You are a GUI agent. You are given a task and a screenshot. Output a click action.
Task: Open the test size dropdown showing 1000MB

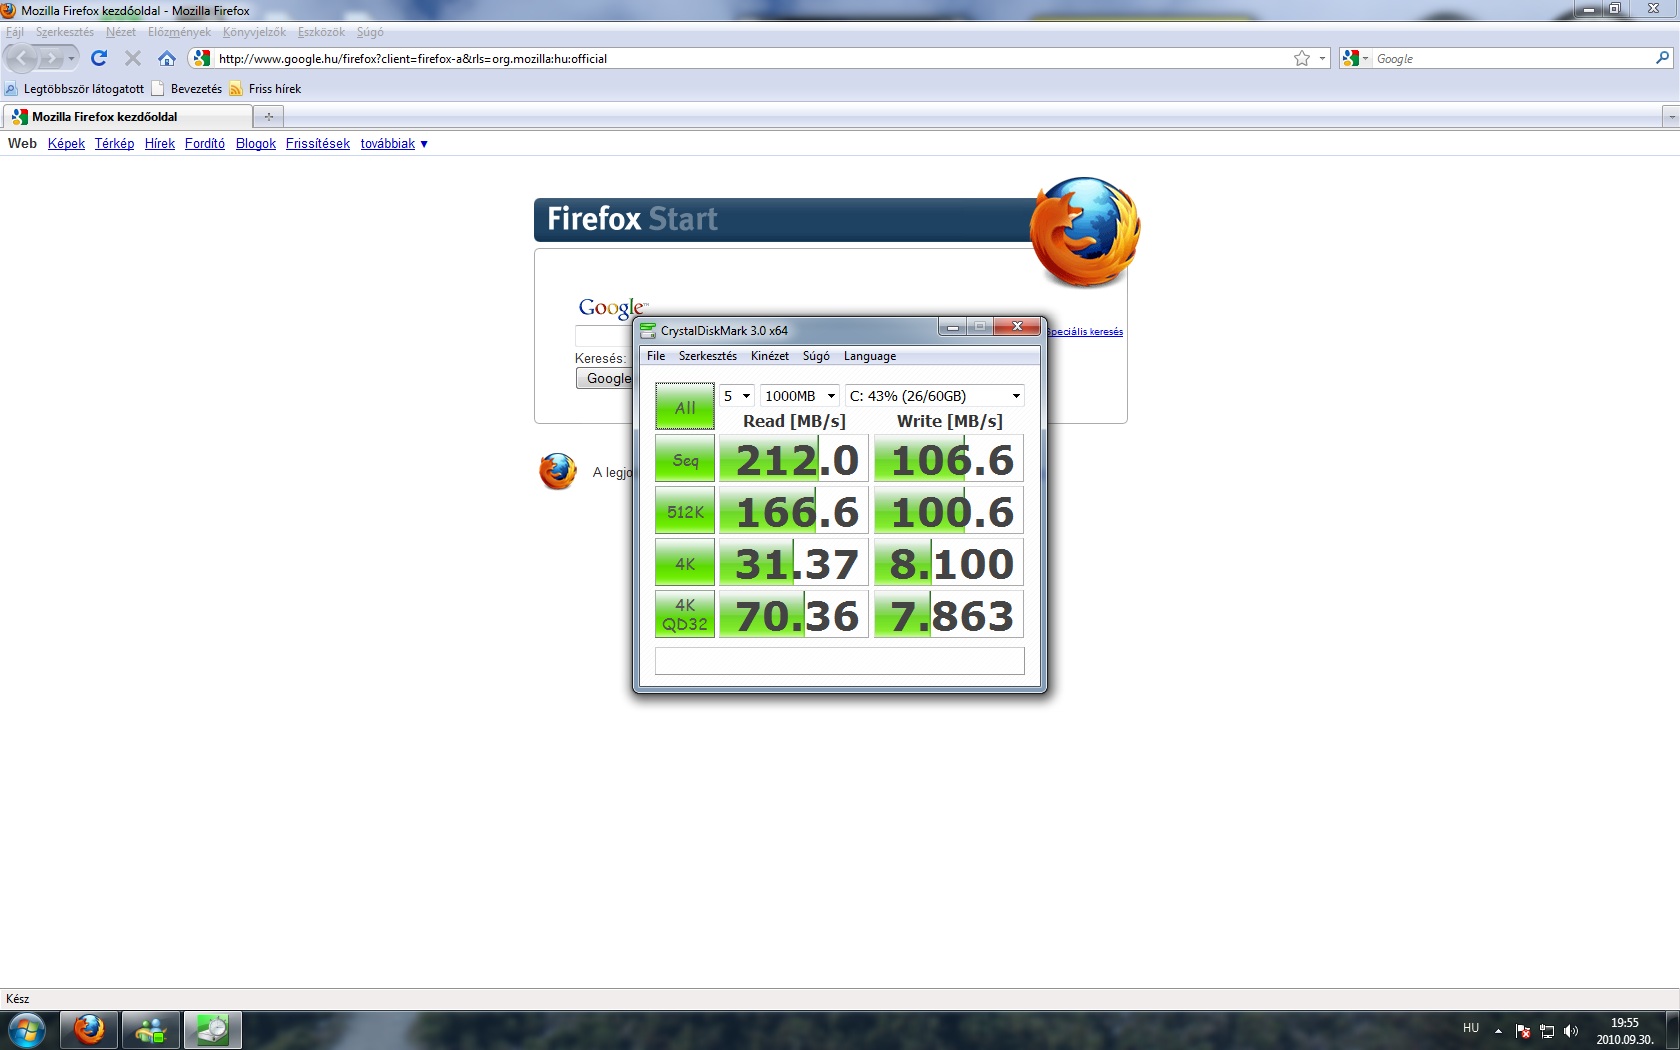click(x=800, y=396)
